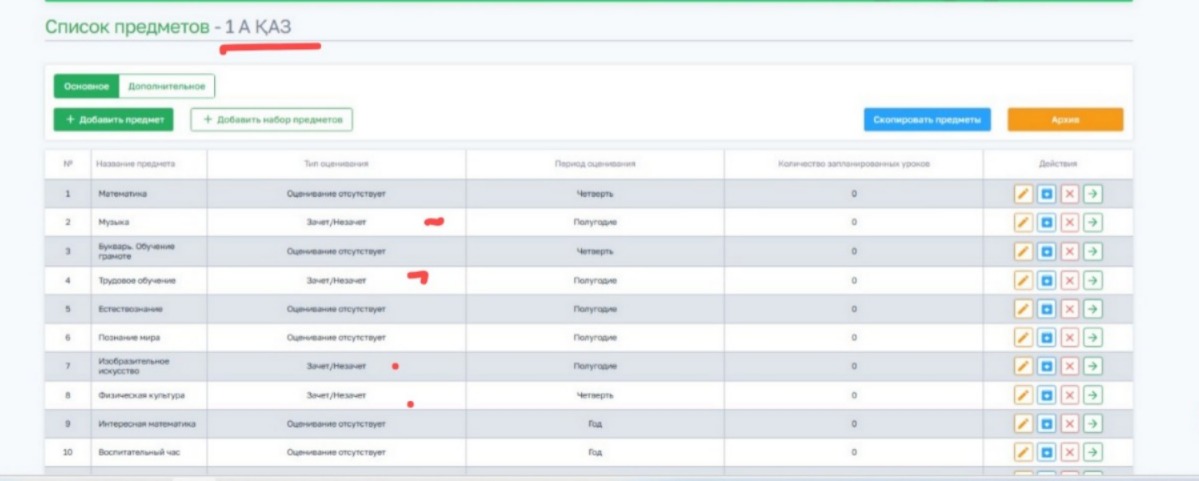The width and height of the screenshot is (1199, 481).
Task: Click the blue Скопировать предметы button
Action: coord(927,120)
